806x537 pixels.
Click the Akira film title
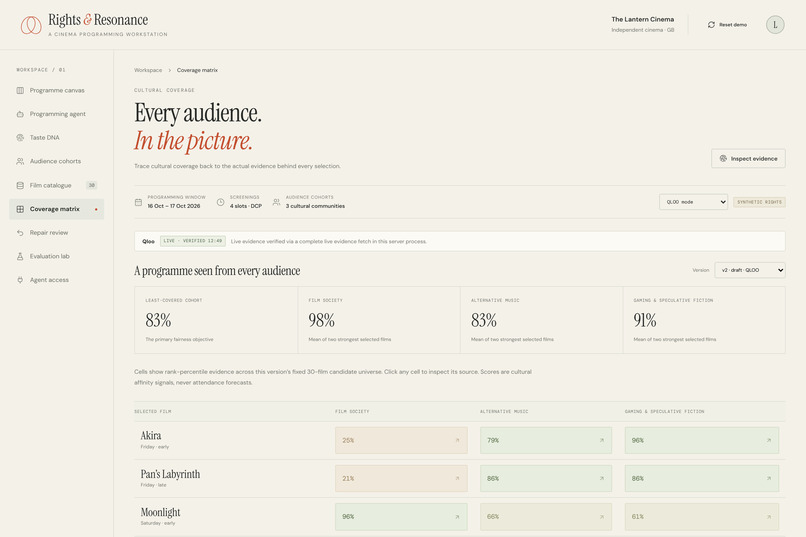(x=151, y=436)
